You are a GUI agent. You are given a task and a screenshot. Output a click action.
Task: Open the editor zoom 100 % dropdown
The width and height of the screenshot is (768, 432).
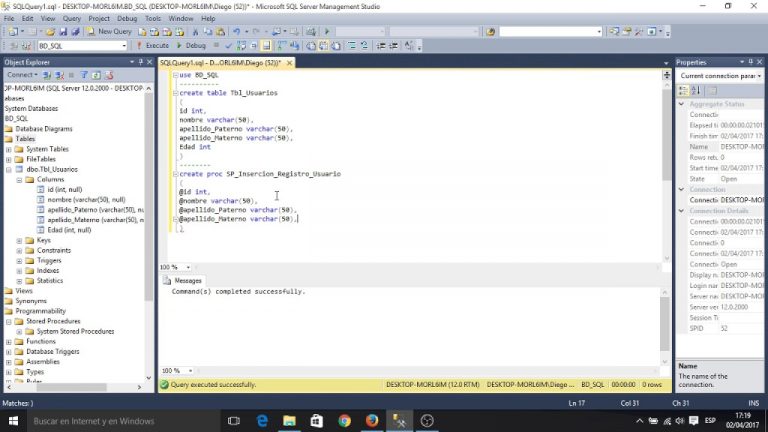(x=188, y=267)
